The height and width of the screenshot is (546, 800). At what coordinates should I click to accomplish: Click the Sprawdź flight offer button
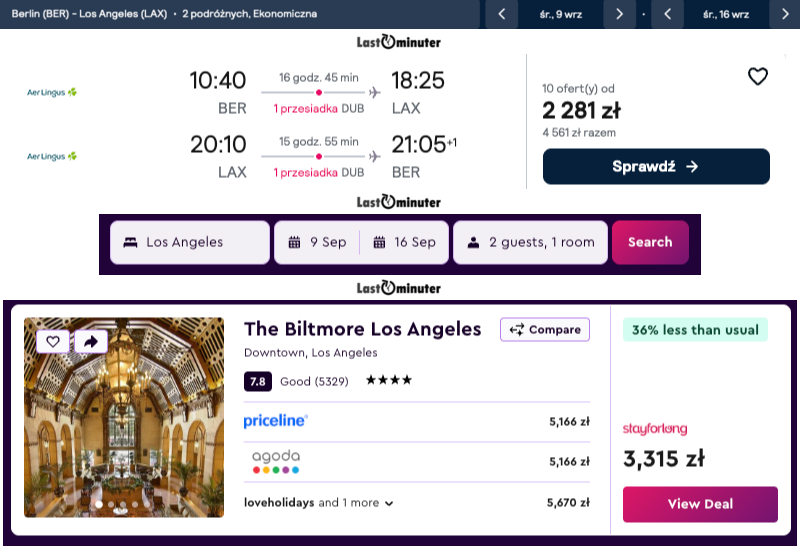[x=656, y=166]
